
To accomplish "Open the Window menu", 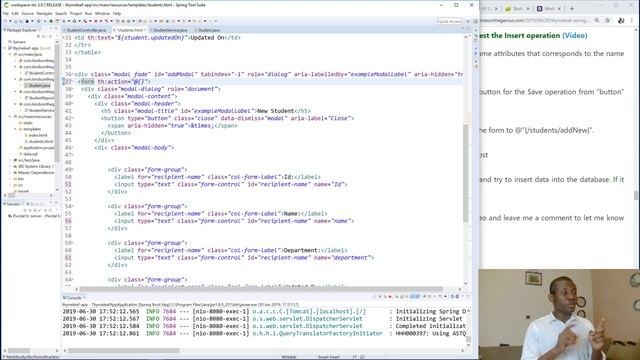I will [x=102, y=13].
